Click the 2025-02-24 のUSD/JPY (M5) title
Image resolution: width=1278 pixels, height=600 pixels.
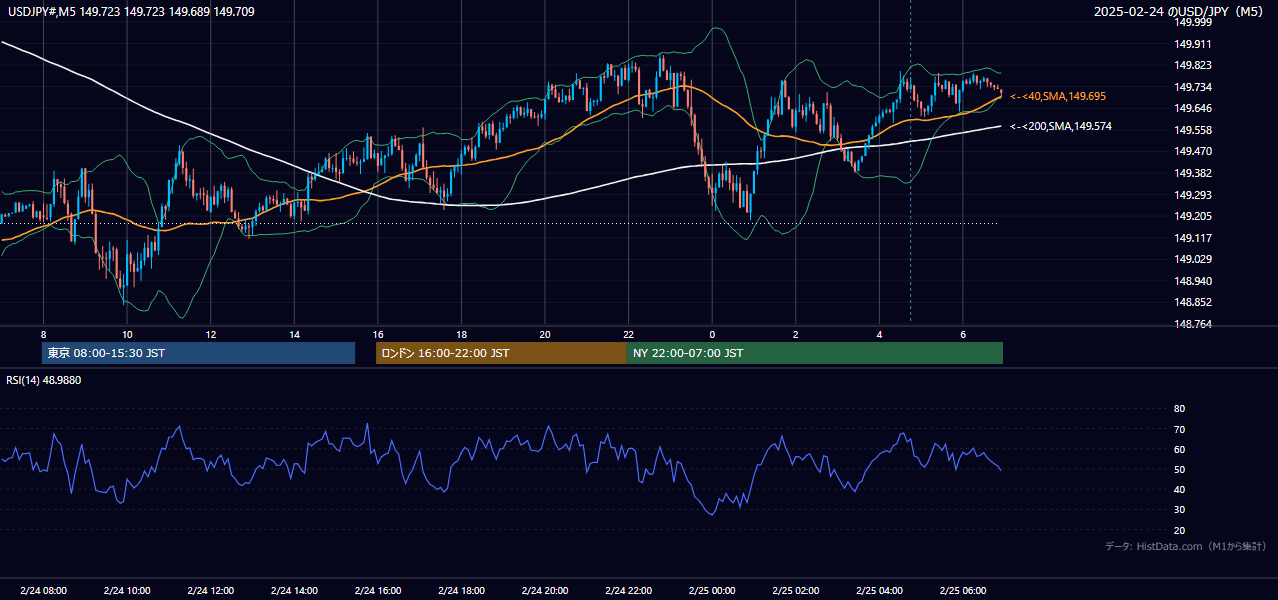1180,12
